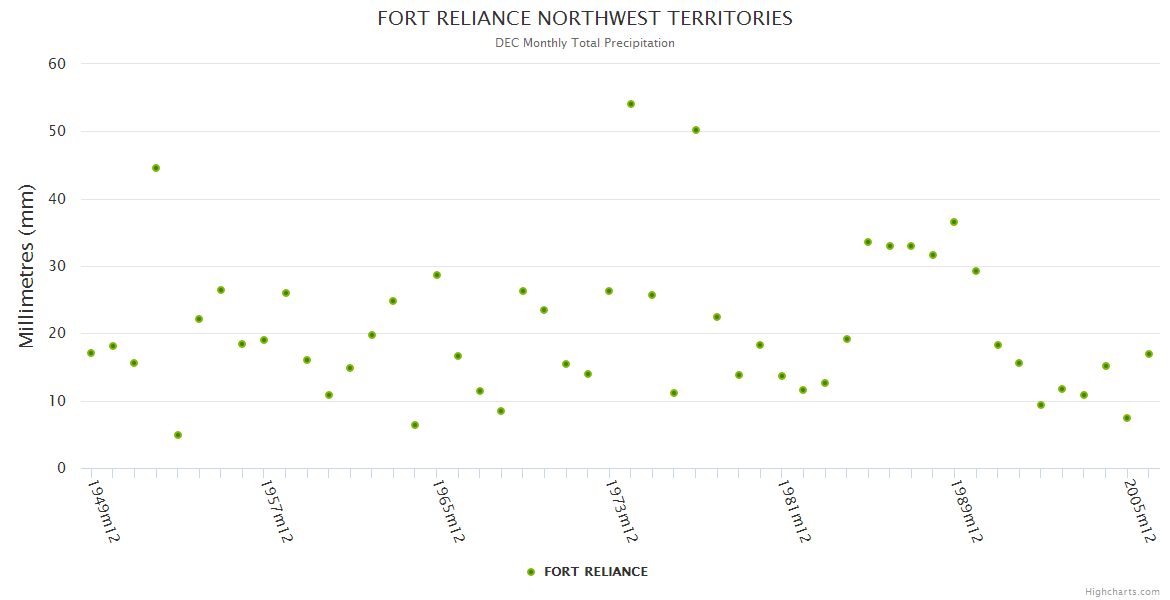Toggle the FORT RELIANCE series legend label

pyautogui.click(x=595, y=572)
